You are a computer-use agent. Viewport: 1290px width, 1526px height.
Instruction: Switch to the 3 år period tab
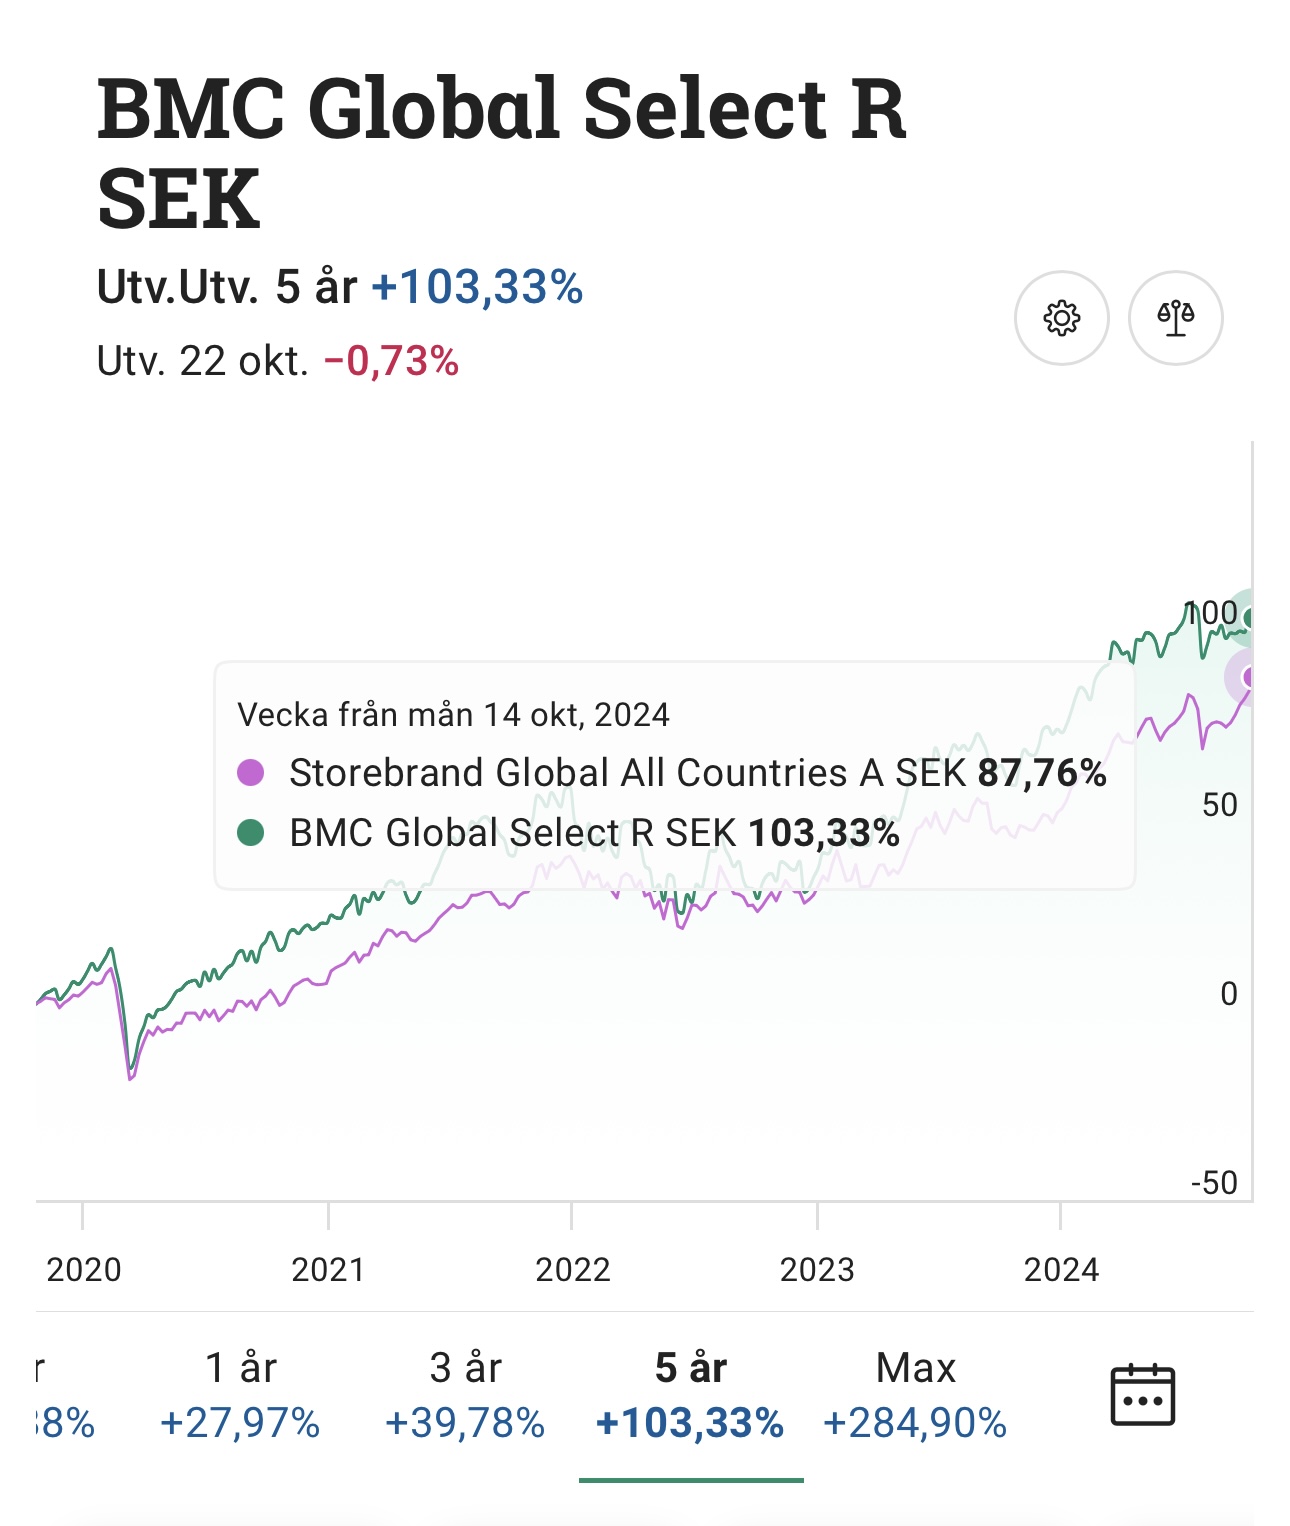(465, 1394)
